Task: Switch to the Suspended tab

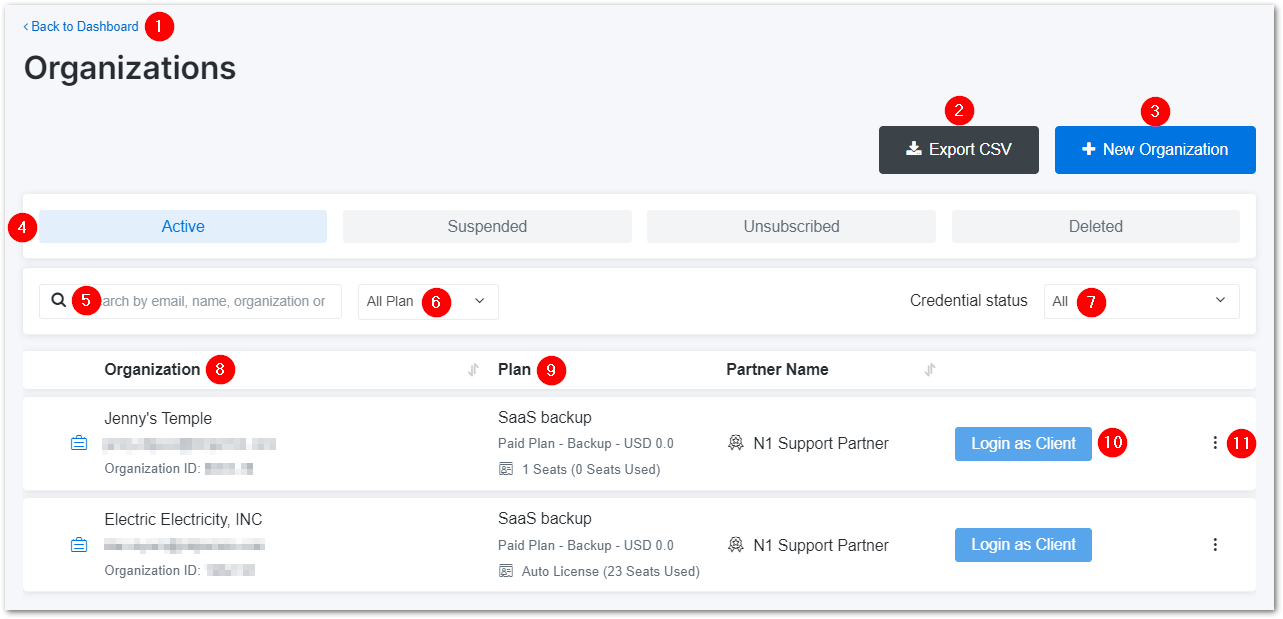Action: [487, 227]
